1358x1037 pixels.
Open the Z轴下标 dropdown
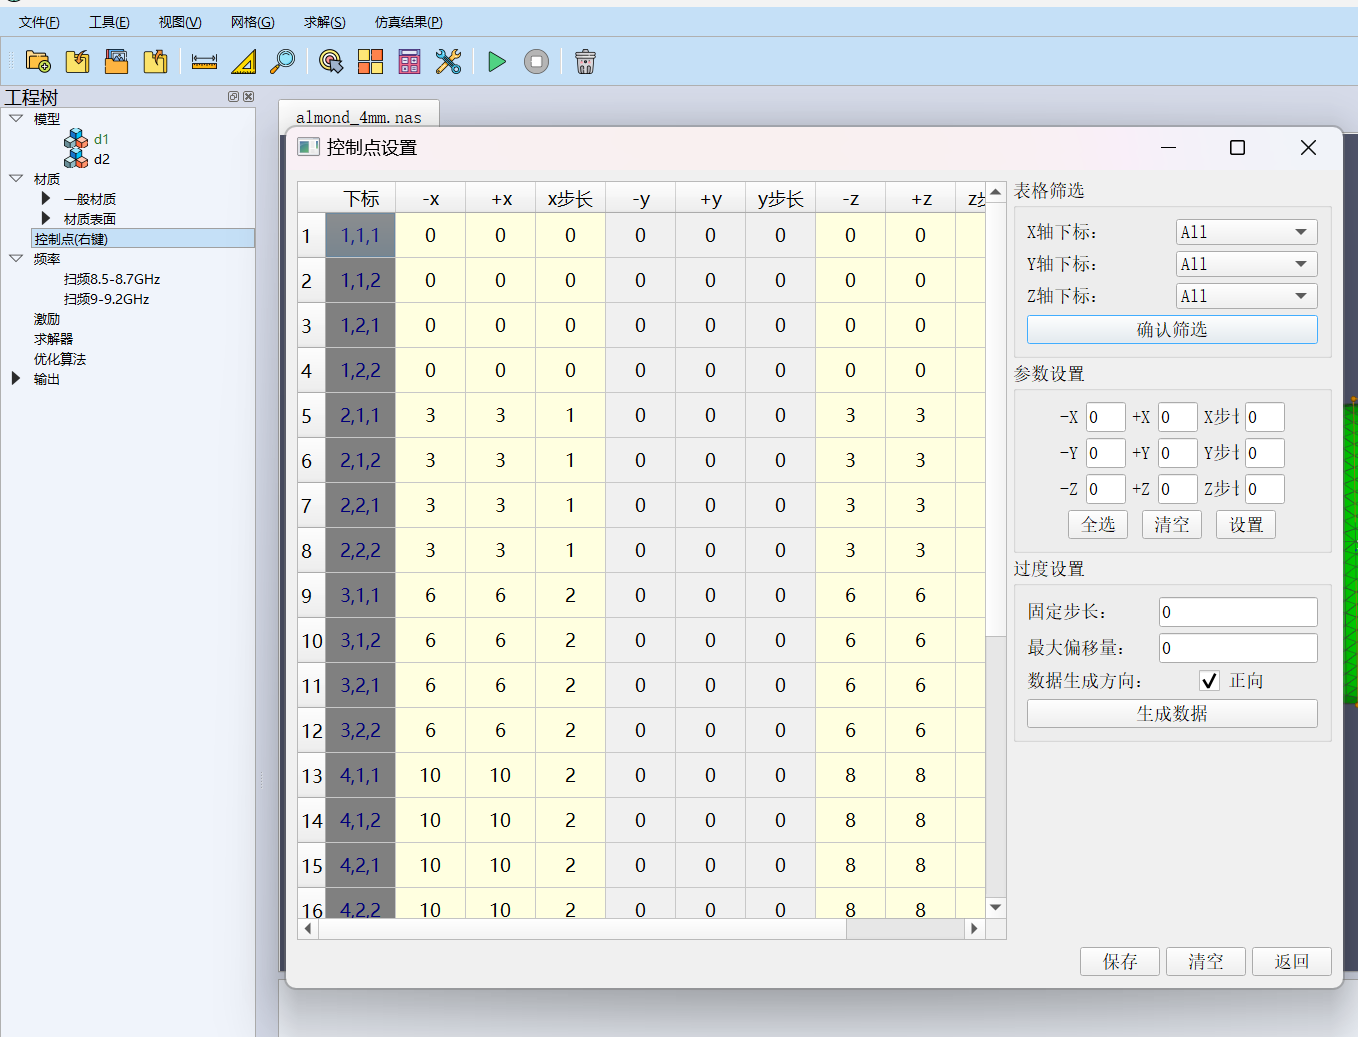coord(1246,296)
